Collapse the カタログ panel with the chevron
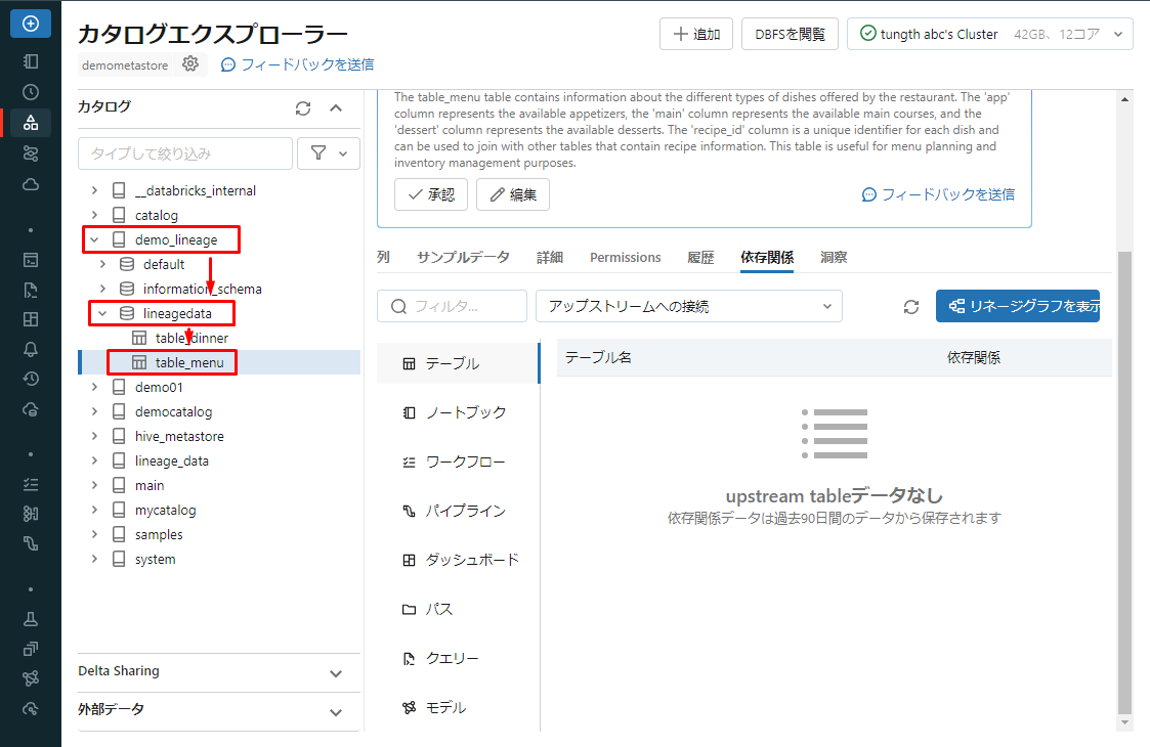The height and width of the screenshot is (747, 1150). tap(336, 108)
